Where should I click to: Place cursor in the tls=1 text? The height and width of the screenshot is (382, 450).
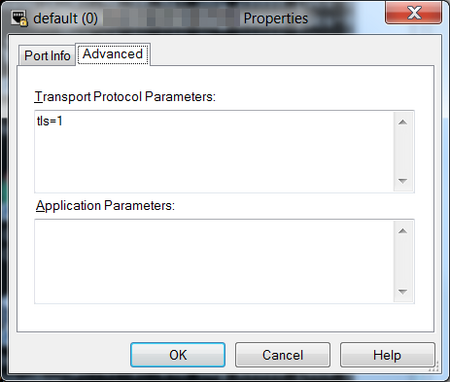[49, 121]
